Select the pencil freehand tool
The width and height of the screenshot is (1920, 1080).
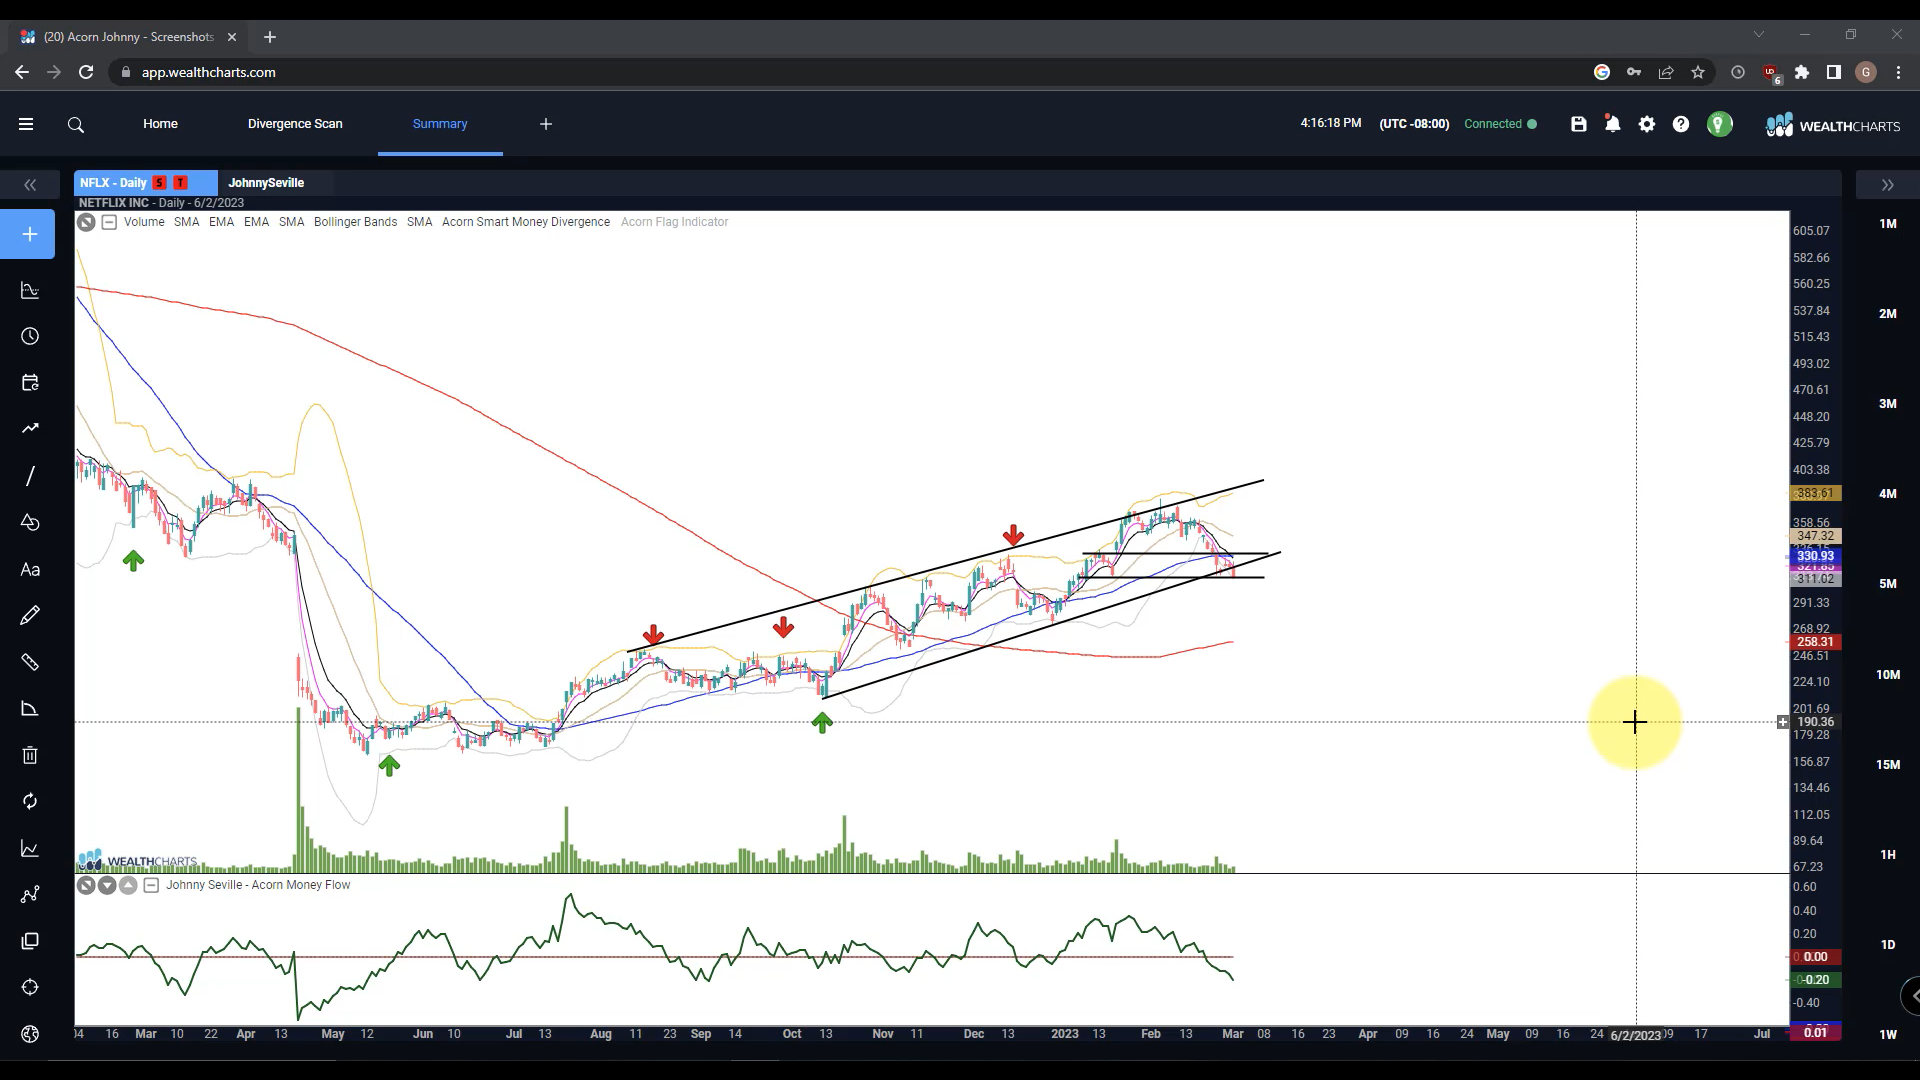point(30,615)
